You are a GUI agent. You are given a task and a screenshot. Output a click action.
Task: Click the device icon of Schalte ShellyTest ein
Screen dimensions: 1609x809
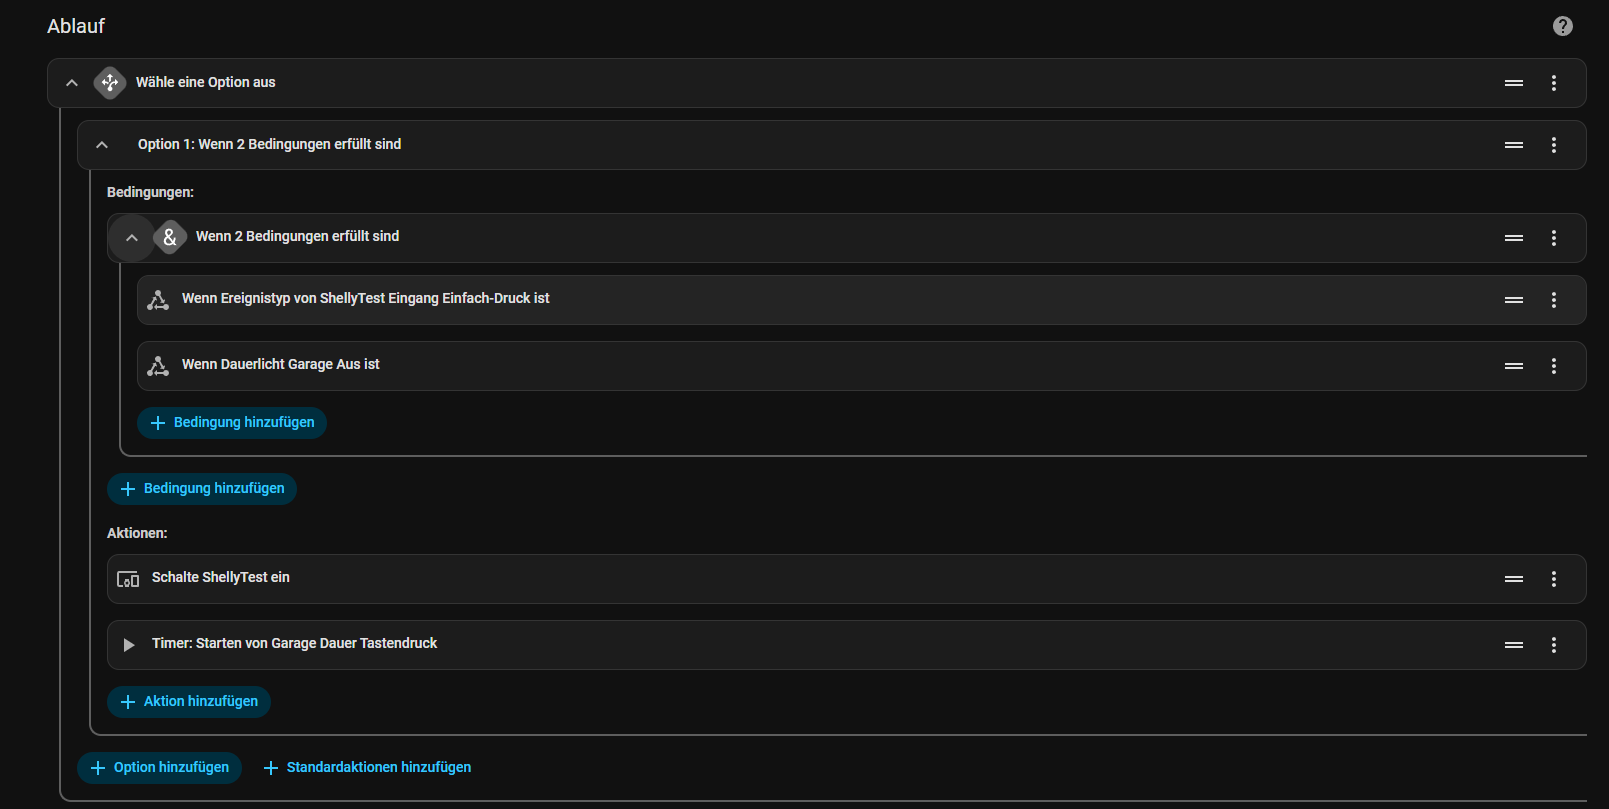[128, 579]
